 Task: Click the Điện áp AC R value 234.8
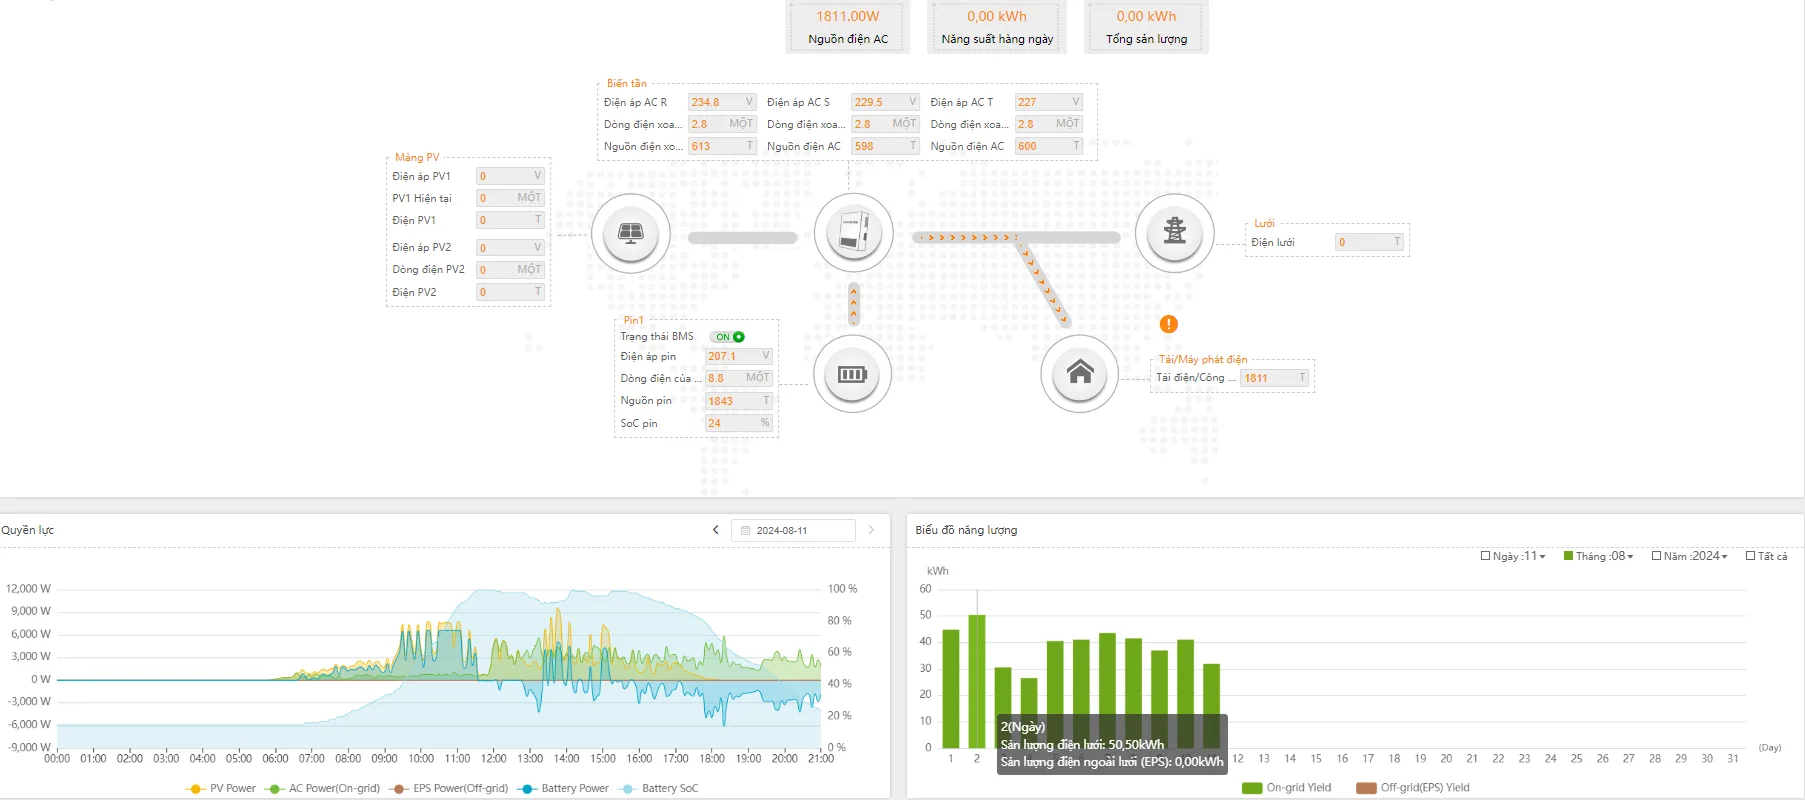[722, 102]
